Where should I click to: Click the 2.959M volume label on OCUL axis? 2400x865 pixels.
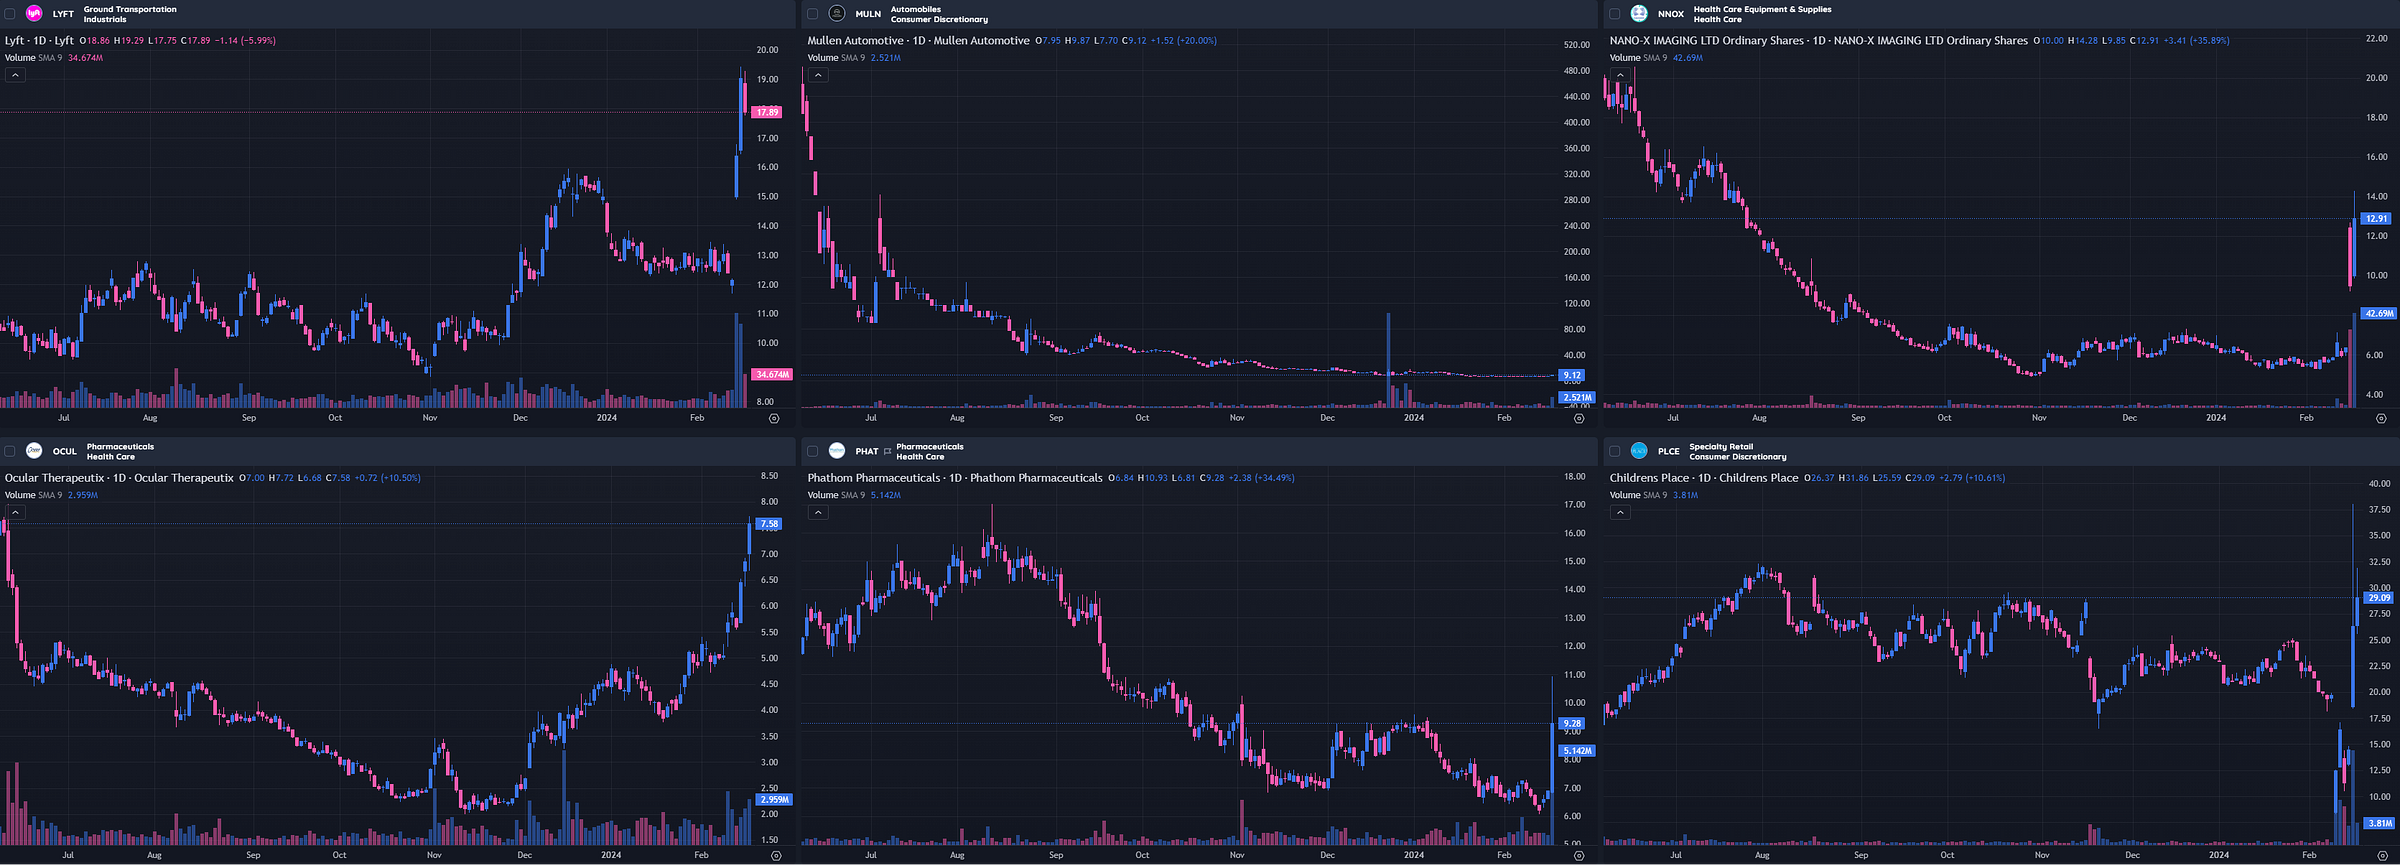(774, 800)
